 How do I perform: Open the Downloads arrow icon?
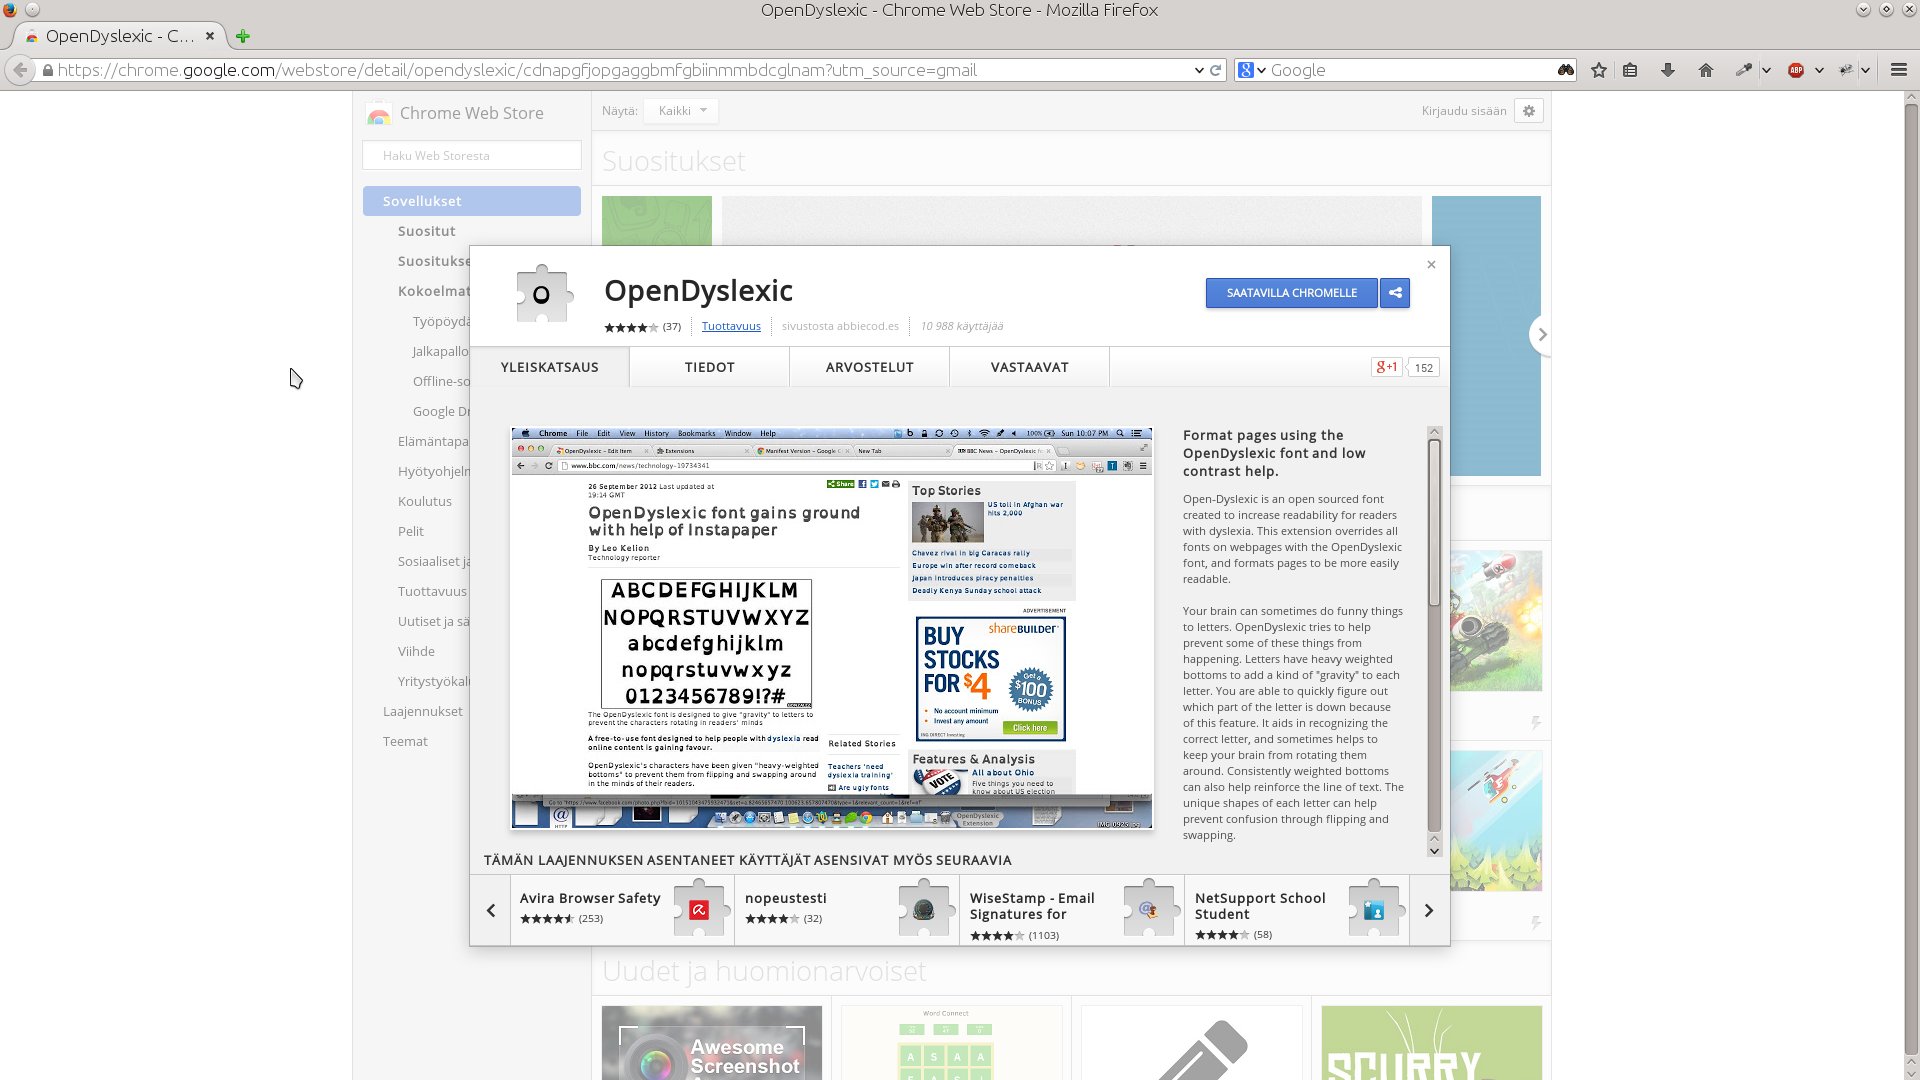click(1668, 70)
